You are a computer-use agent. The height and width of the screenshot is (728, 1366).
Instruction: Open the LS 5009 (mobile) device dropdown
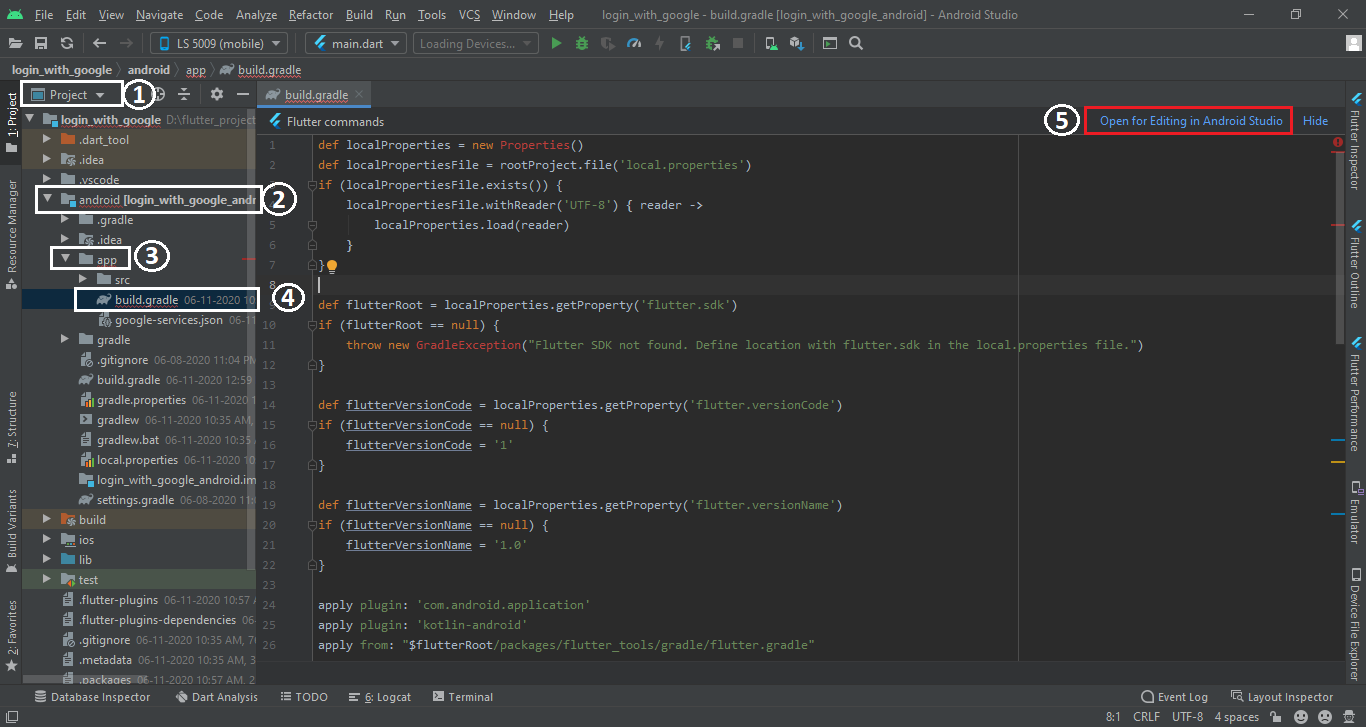219,43
